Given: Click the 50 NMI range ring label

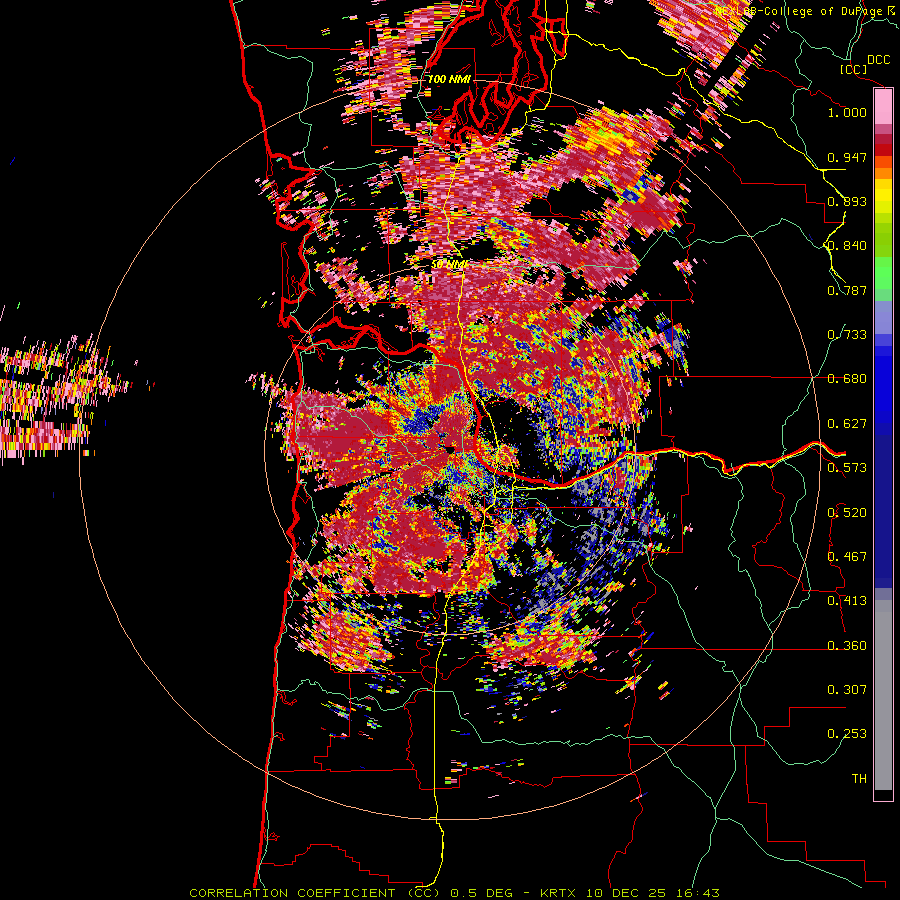Looking at the screenshot, I should click(449, 265).
